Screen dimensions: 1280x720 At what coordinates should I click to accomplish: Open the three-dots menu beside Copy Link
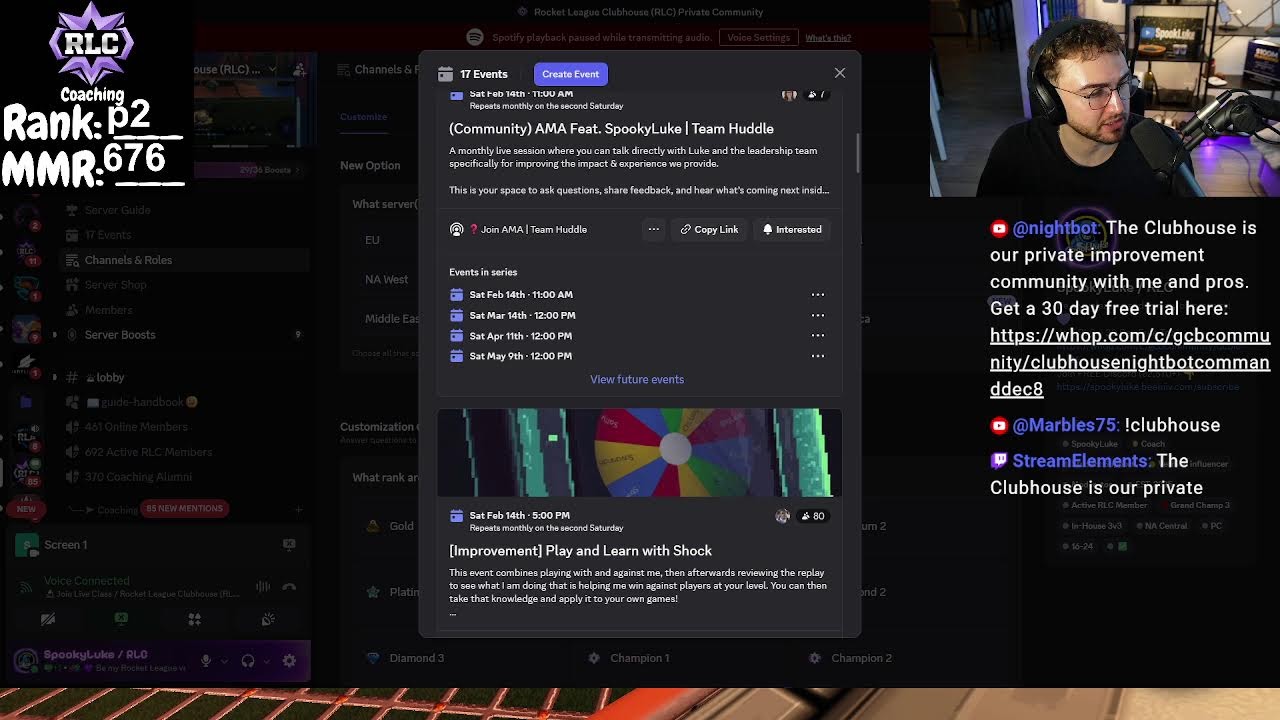tap(653, 229)
